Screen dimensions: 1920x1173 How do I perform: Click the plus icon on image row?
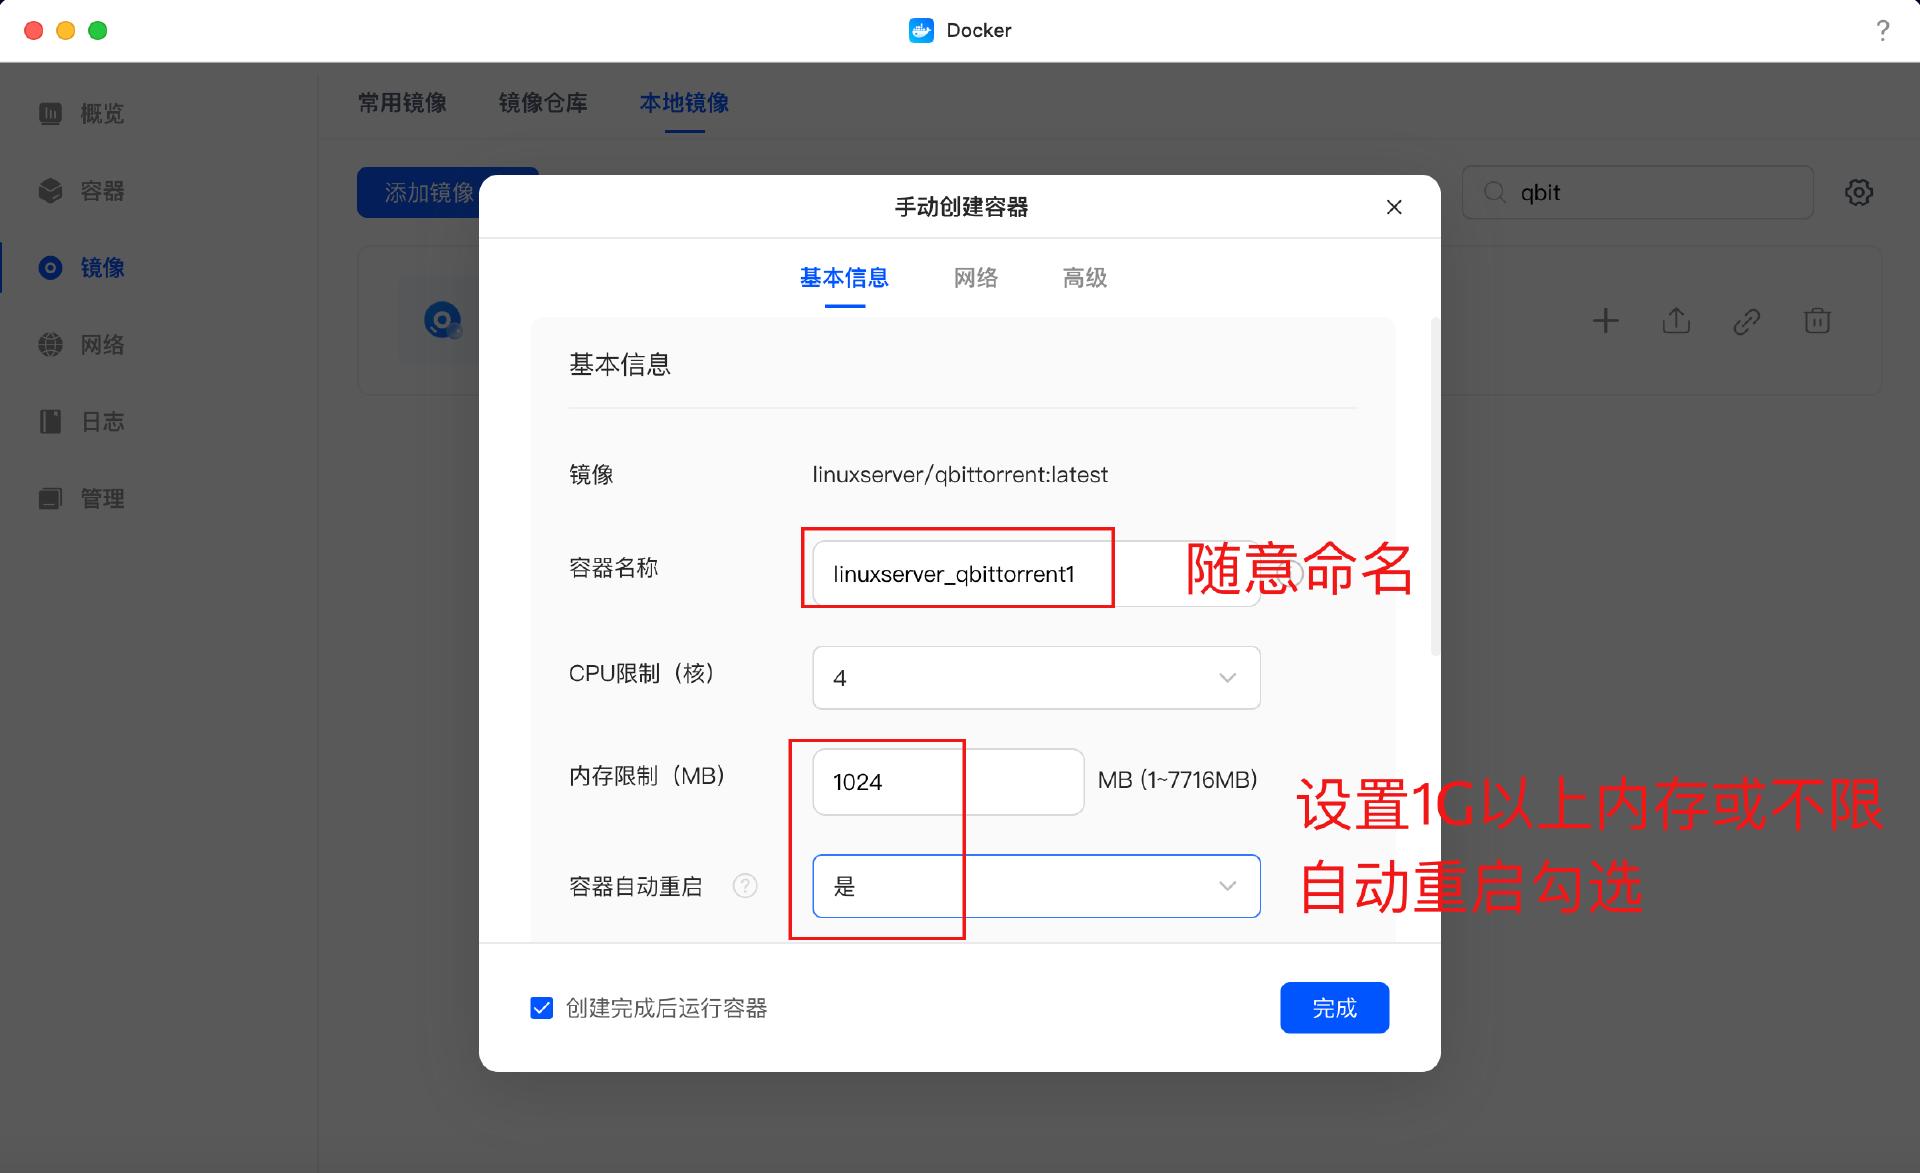coord(1605,321)
